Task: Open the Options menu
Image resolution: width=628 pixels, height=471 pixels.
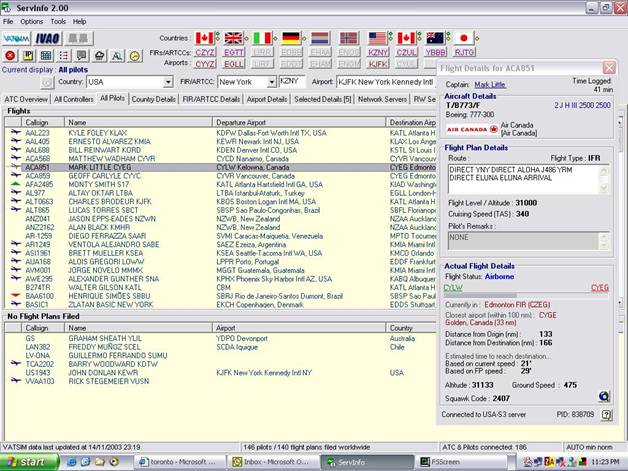Action: (x=32, y=21)
